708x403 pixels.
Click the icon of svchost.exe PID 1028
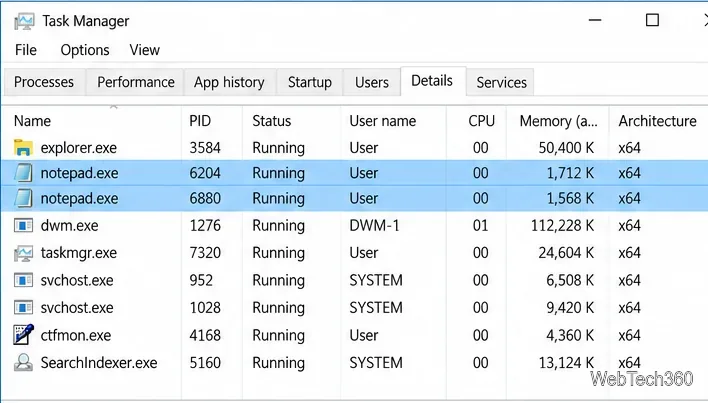[x=23, y=308]
